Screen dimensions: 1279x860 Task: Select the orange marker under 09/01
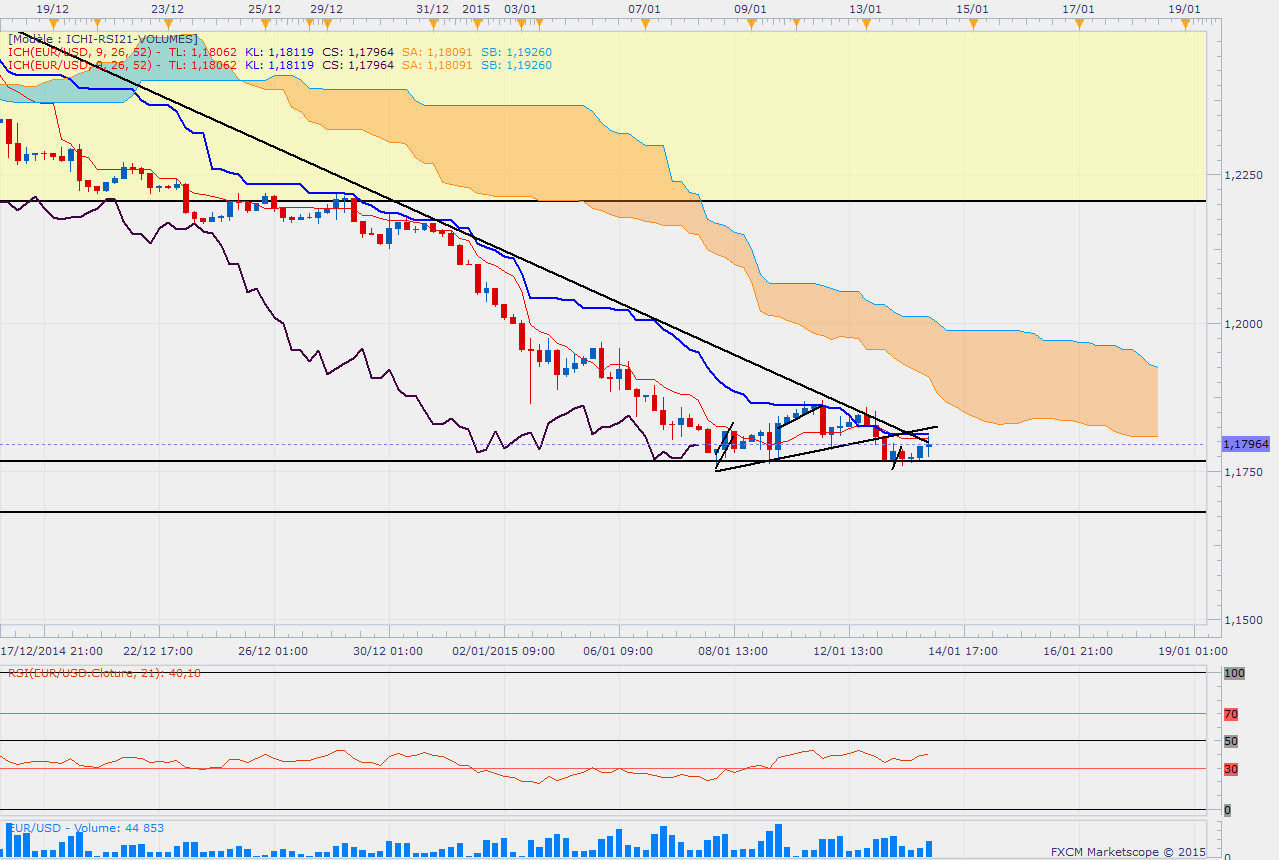[x=750, y=20]
